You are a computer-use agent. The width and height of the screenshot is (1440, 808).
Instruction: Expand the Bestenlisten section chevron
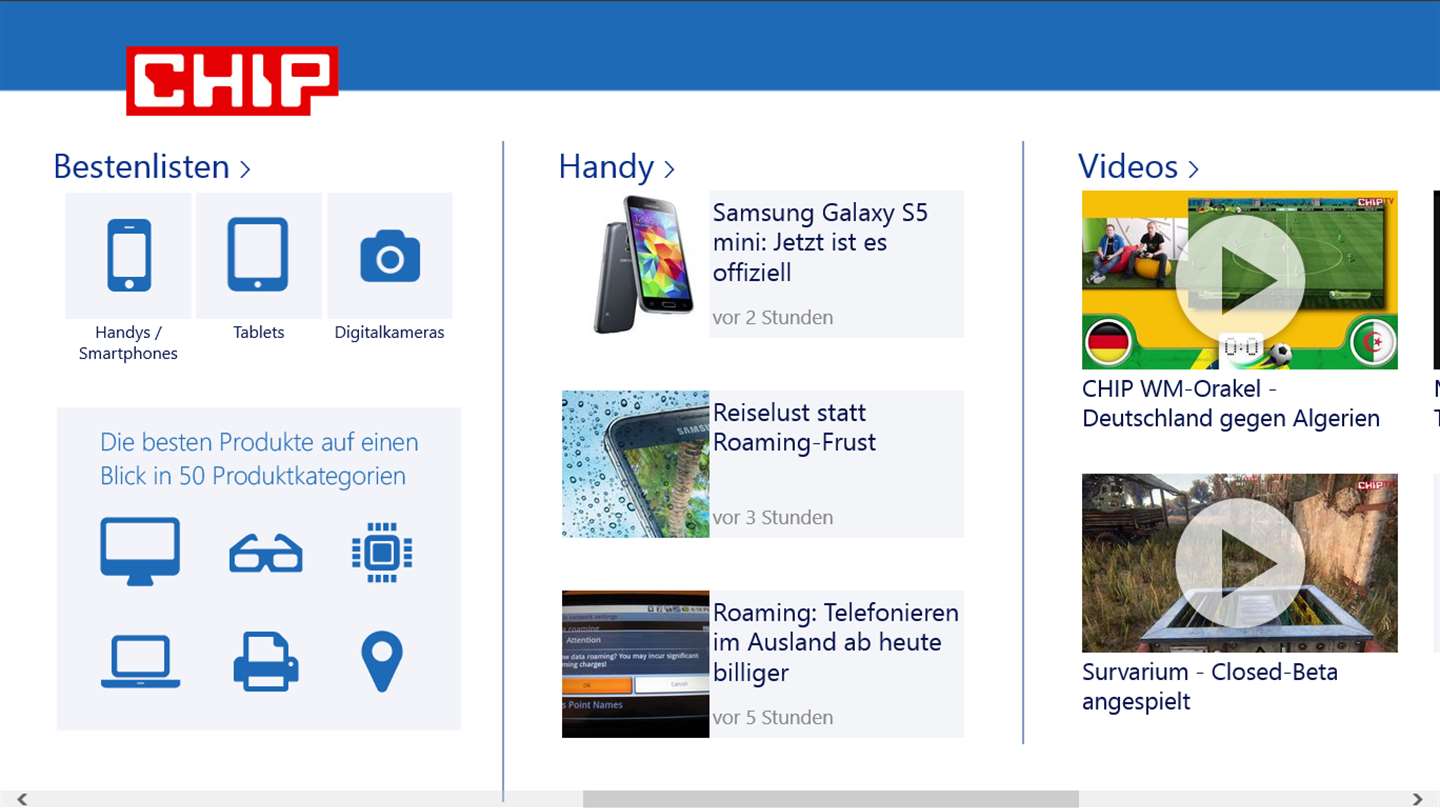245,168
